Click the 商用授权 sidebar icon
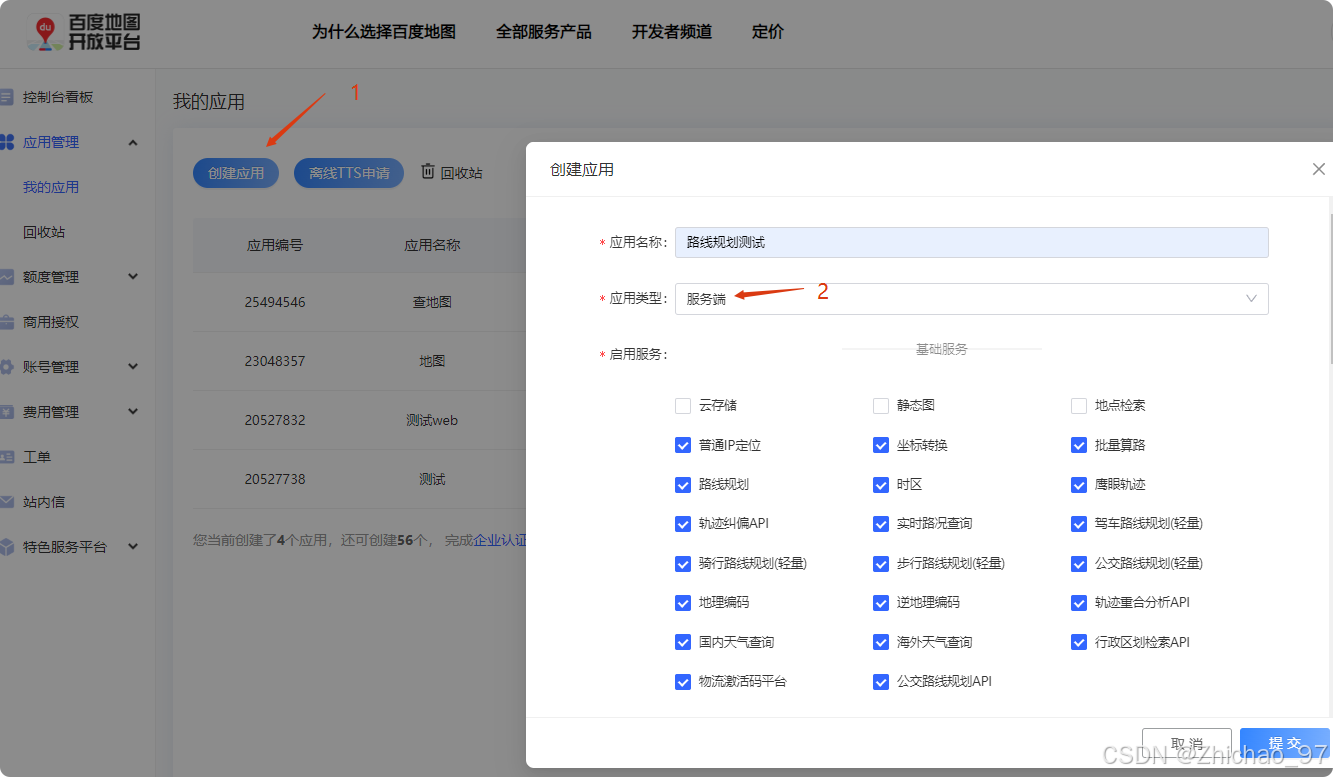Image resolution: width=1333 pixels, height=777 pixels. point(7,322)
